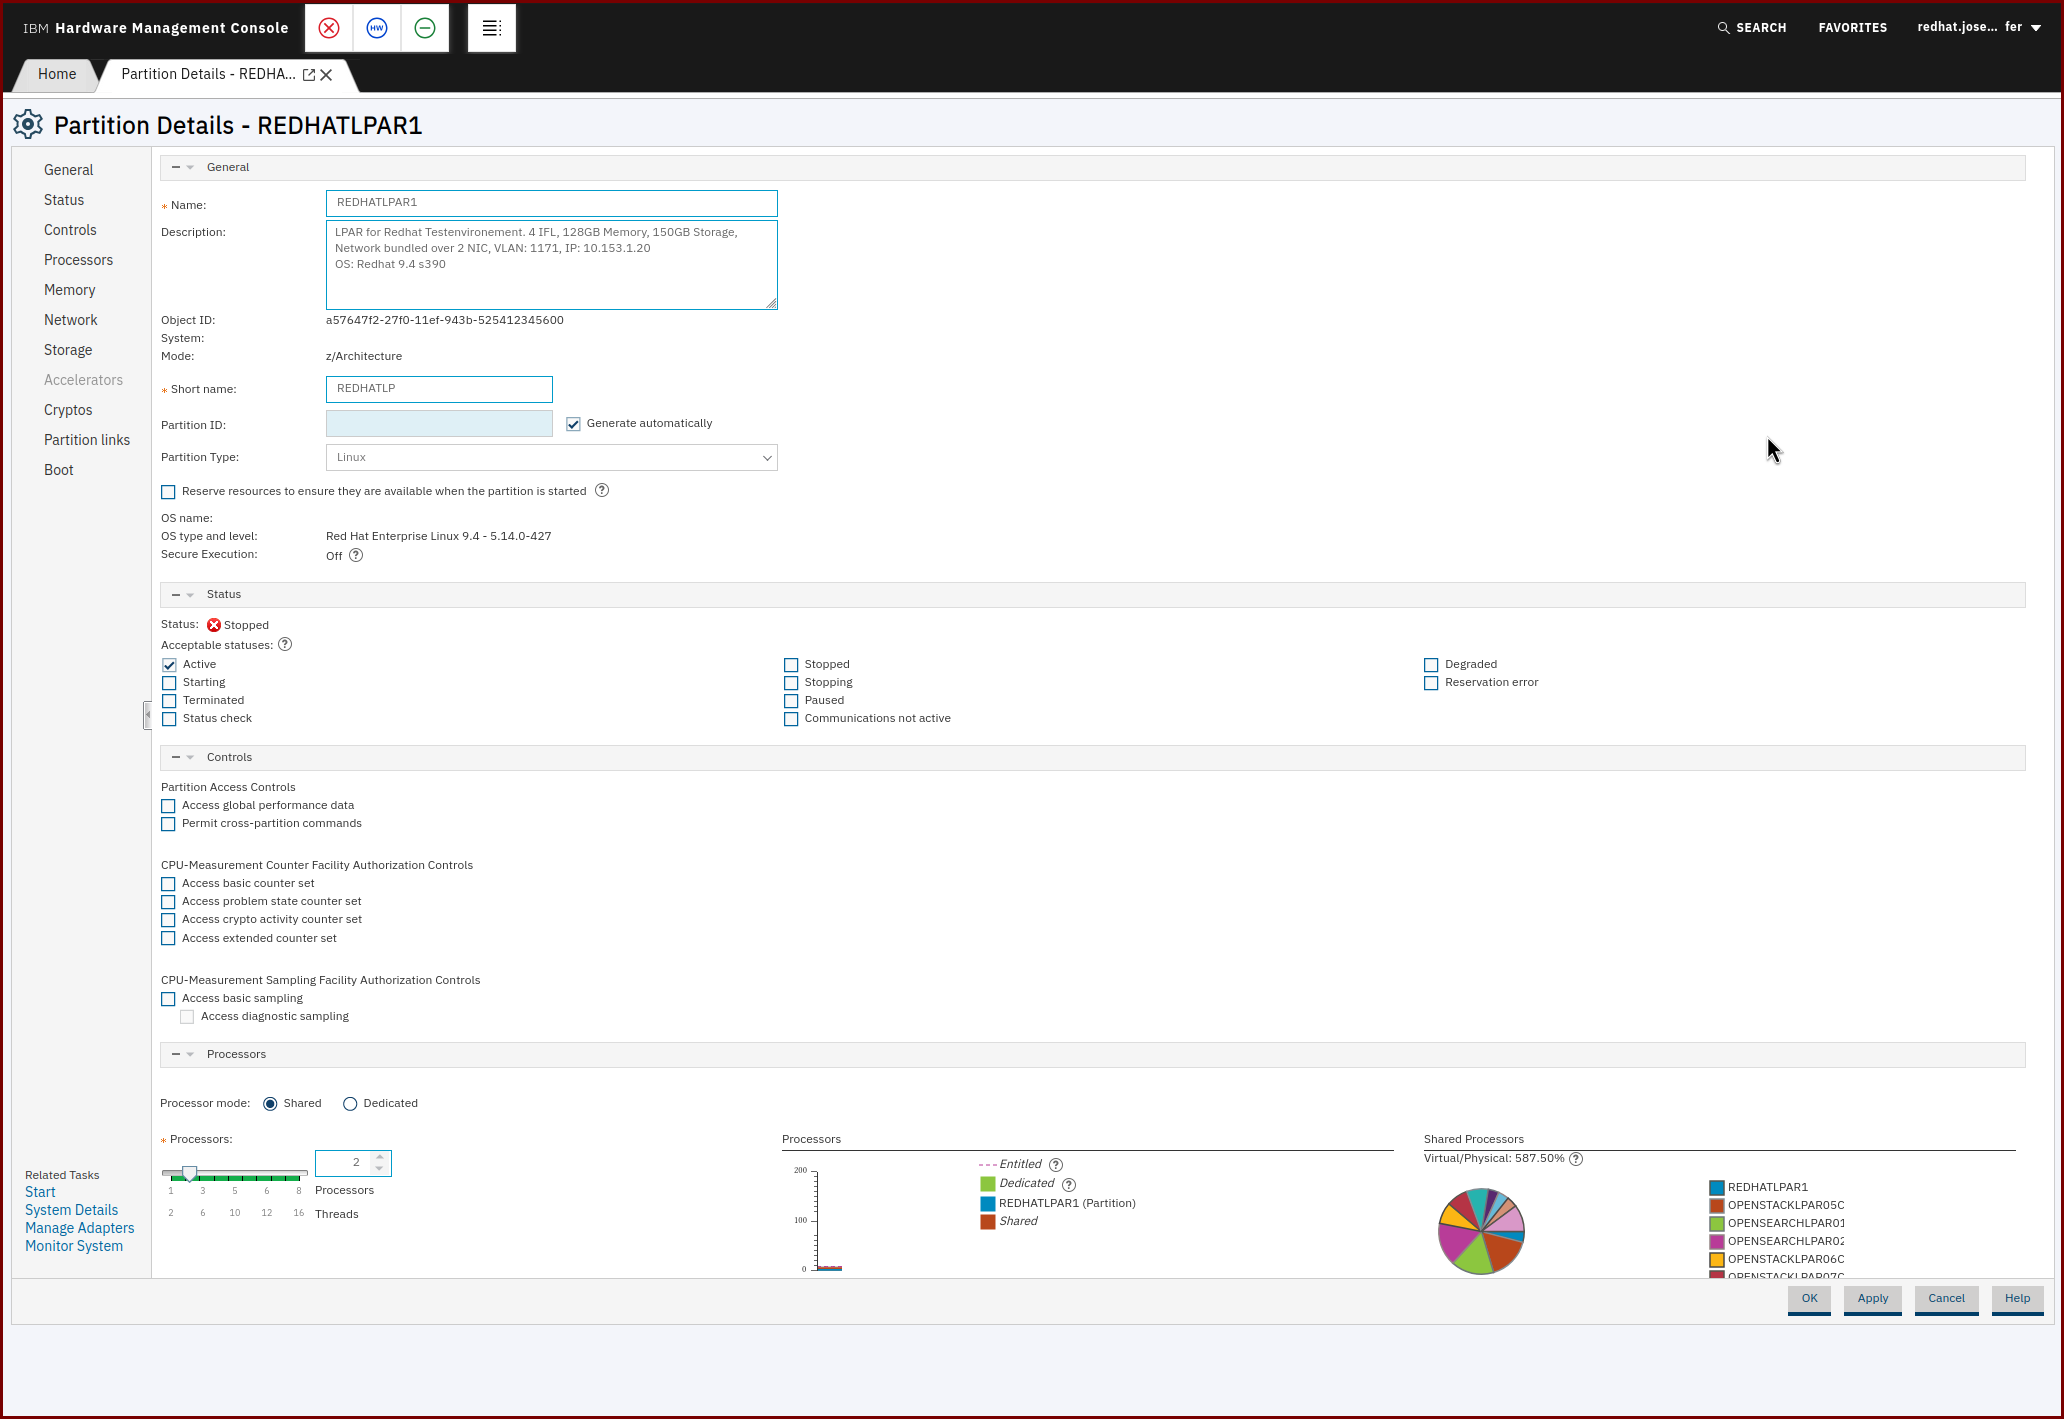Click the Apply button
2064x1419 pixels.
[1872, 1298]
